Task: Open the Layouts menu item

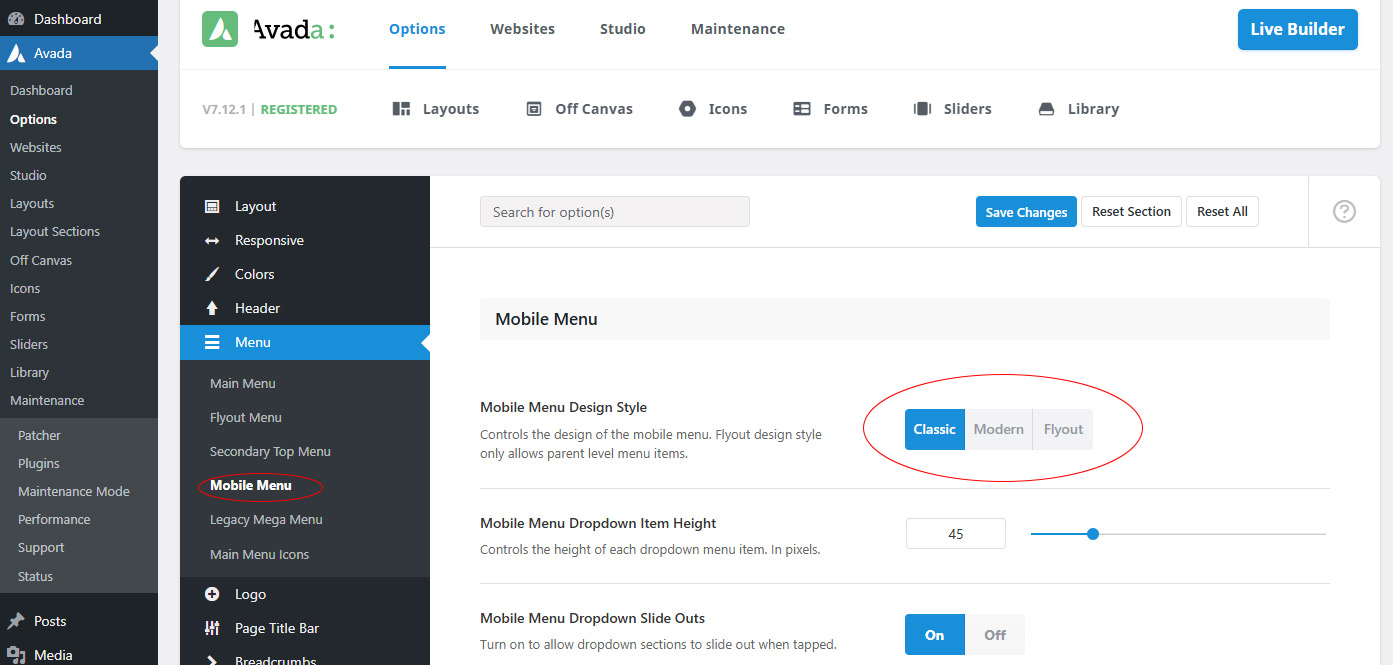Action: (436, 109)
